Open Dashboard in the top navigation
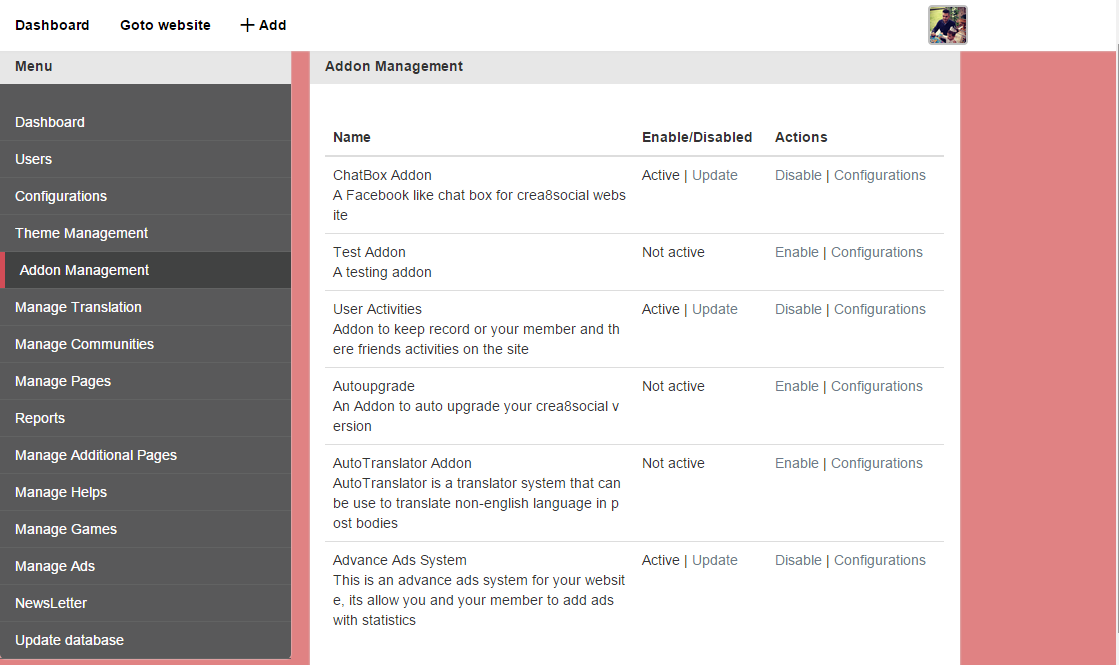1119x665 pixels. click(52, 25)
